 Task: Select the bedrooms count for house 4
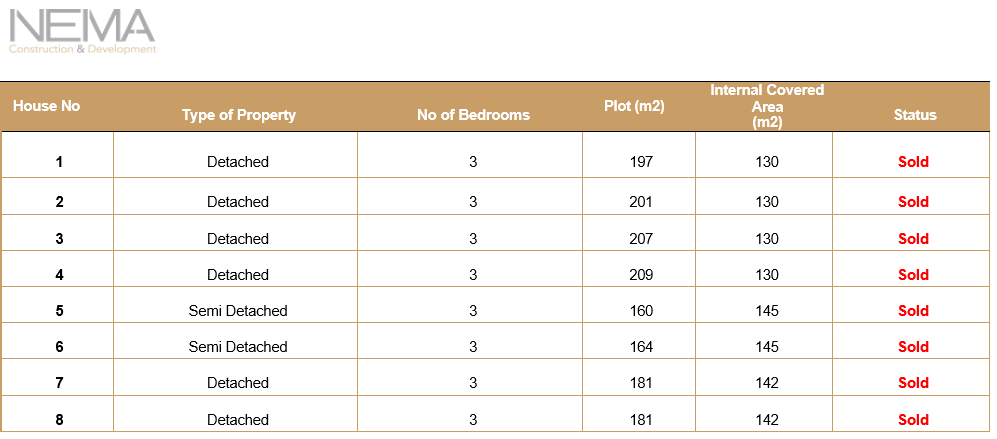473,275
